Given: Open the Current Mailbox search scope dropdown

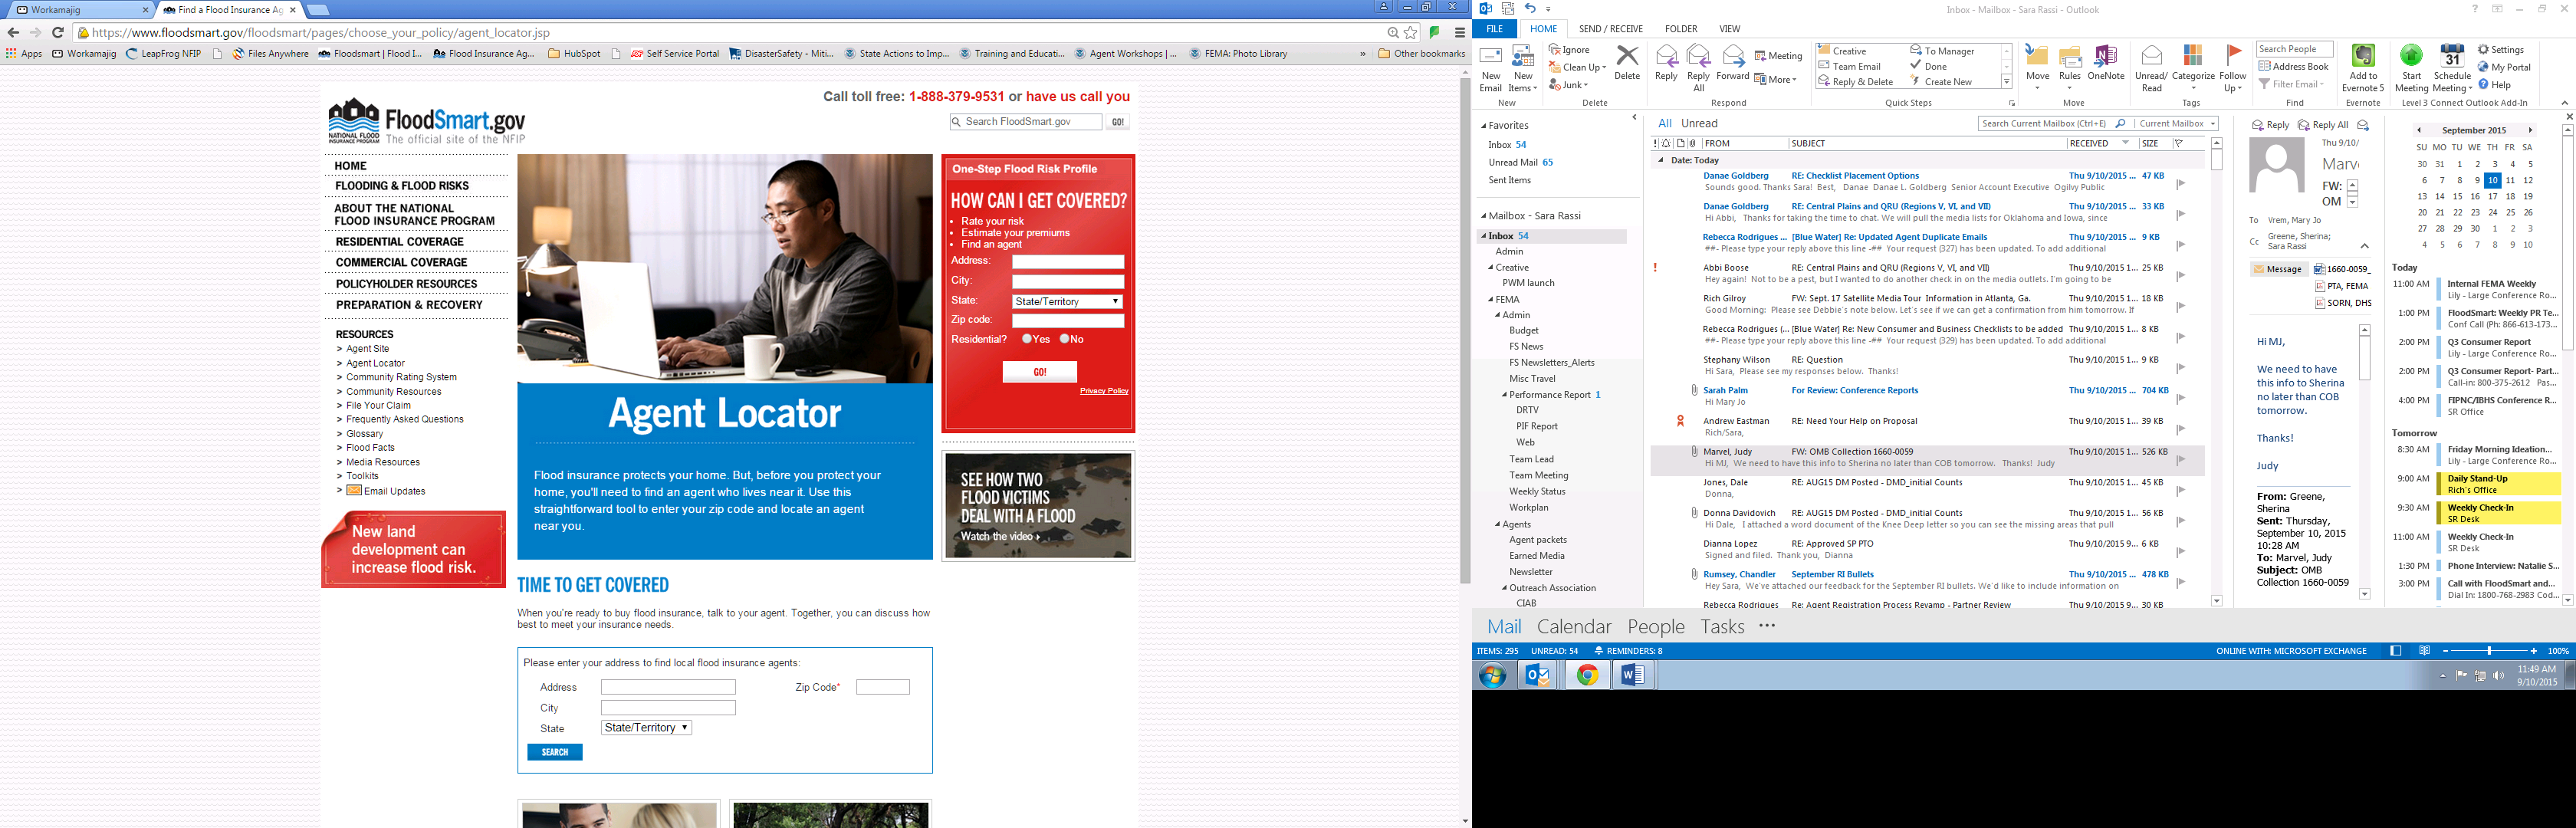Looking at the screenshot, I should [2177, 123].
